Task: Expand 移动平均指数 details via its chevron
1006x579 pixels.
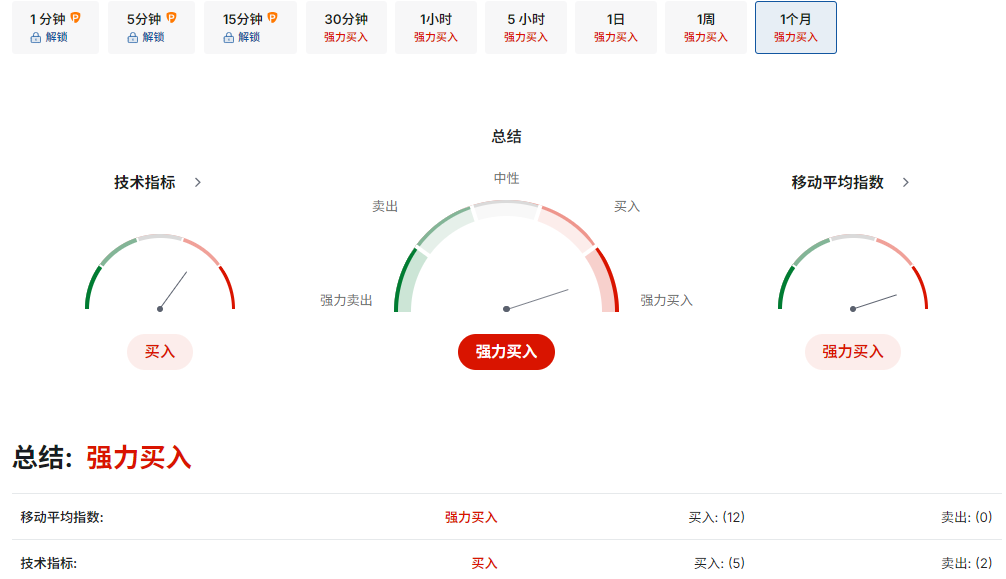Action: [x=907, y=182]
